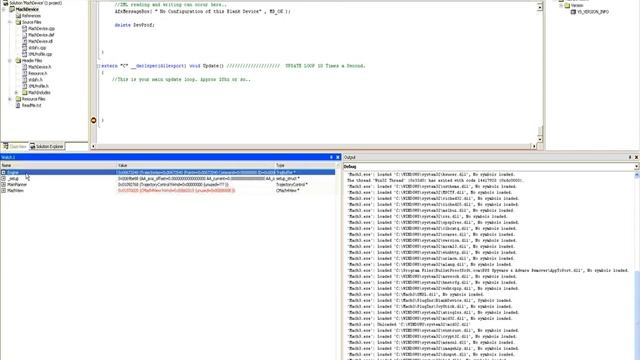Screen dimensions: 640x360
Task: Close the Watch 1 panel
Action: tap(338, 157)
